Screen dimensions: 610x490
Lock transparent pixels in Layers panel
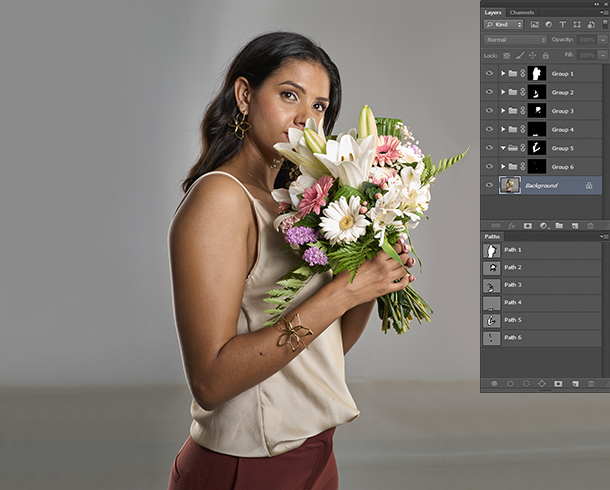(507, 56)
